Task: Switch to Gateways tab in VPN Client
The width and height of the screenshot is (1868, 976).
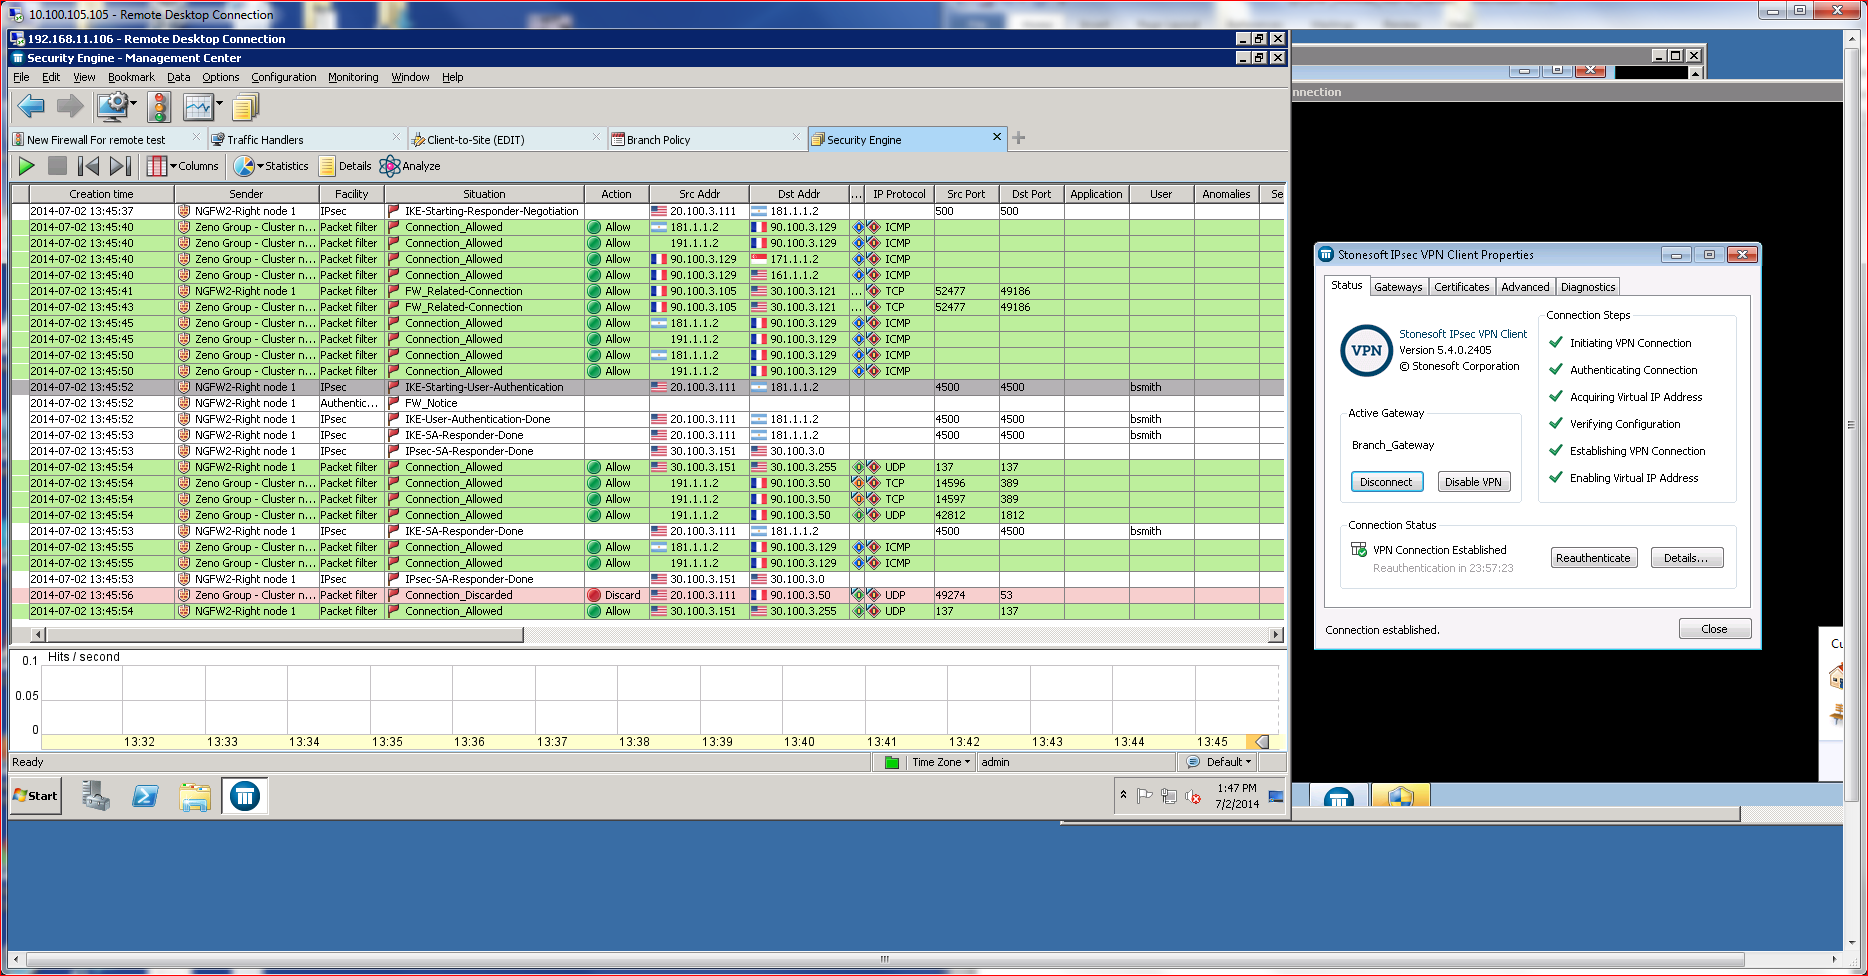Action: 1398,287
